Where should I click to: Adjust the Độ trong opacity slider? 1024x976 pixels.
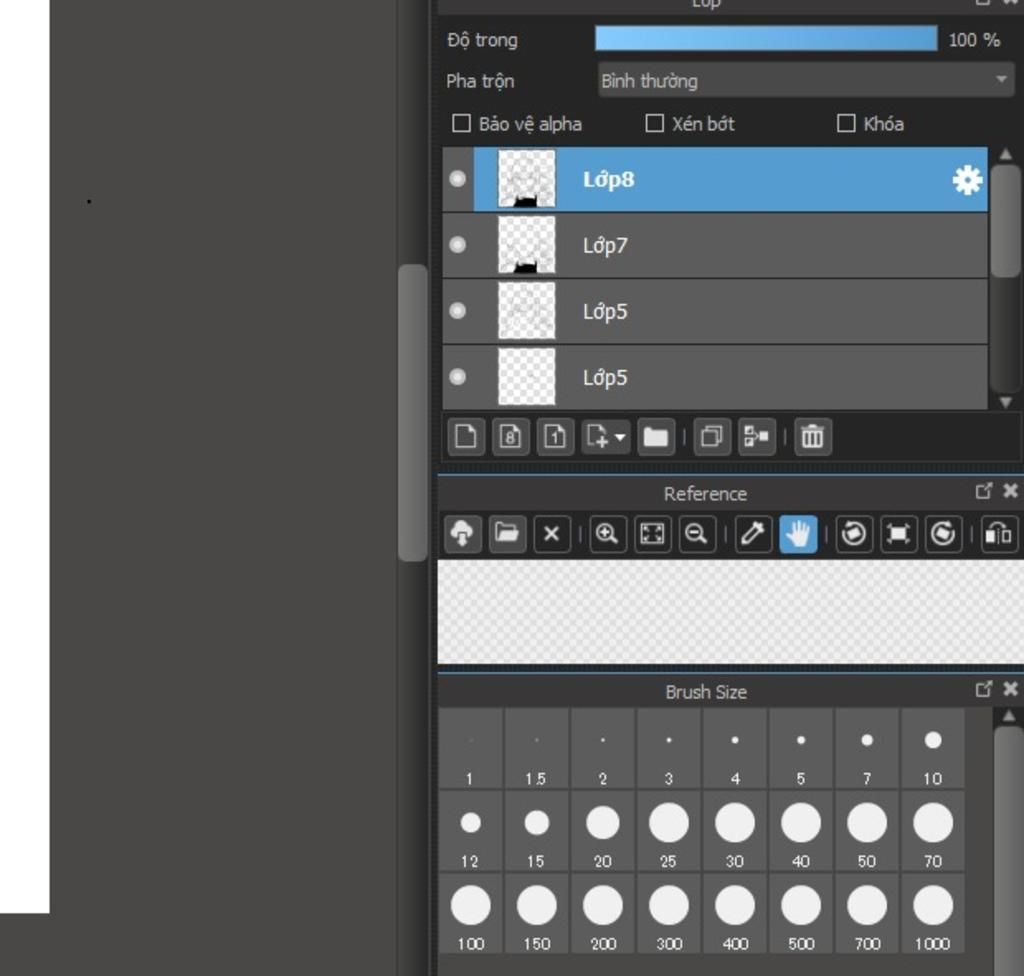pos(766,39)
